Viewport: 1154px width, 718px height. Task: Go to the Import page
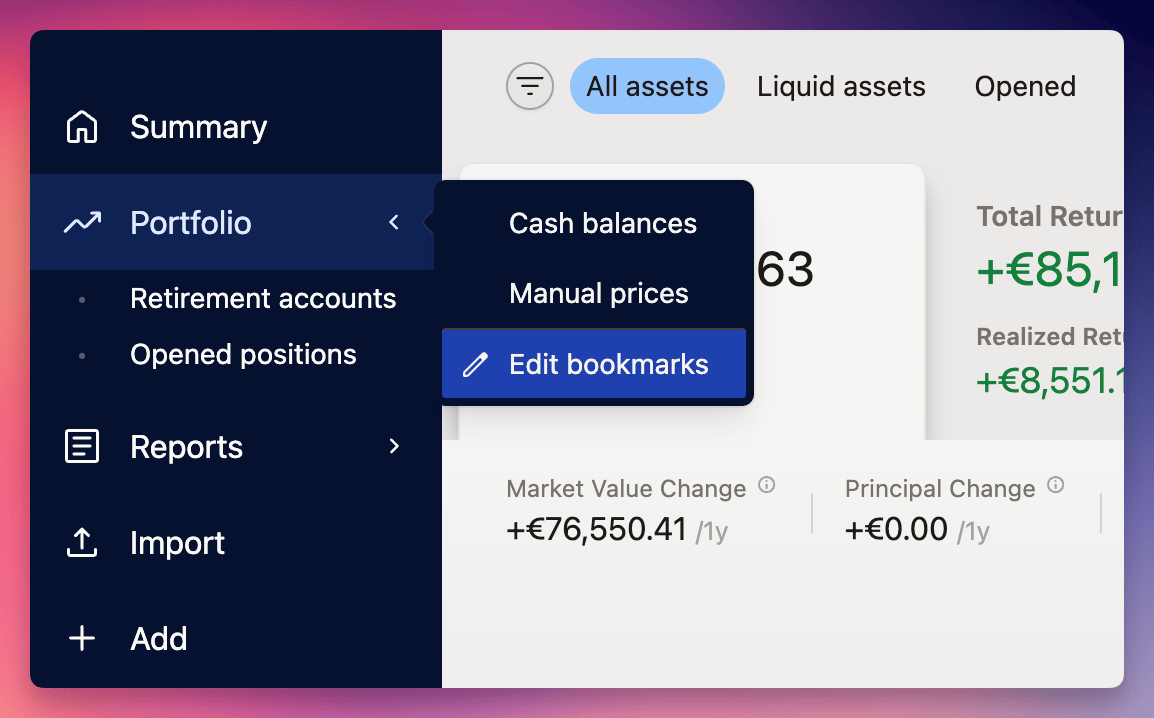(236, 543)
